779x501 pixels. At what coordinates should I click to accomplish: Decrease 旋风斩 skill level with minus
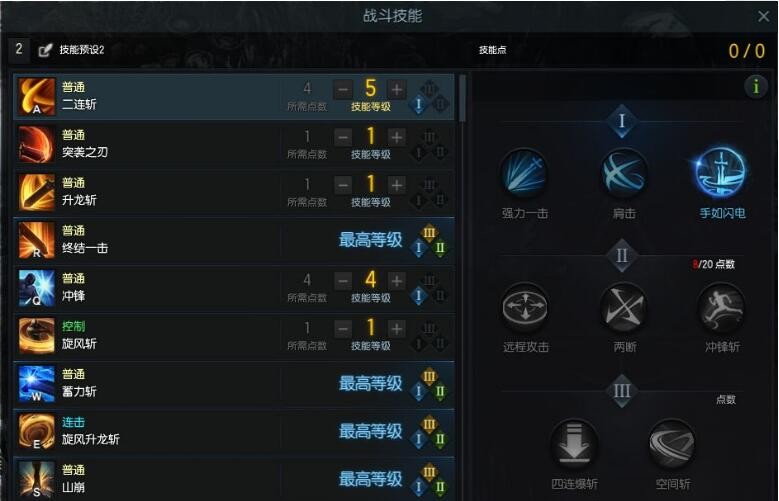pyautogui.click(x=343, y=329)
